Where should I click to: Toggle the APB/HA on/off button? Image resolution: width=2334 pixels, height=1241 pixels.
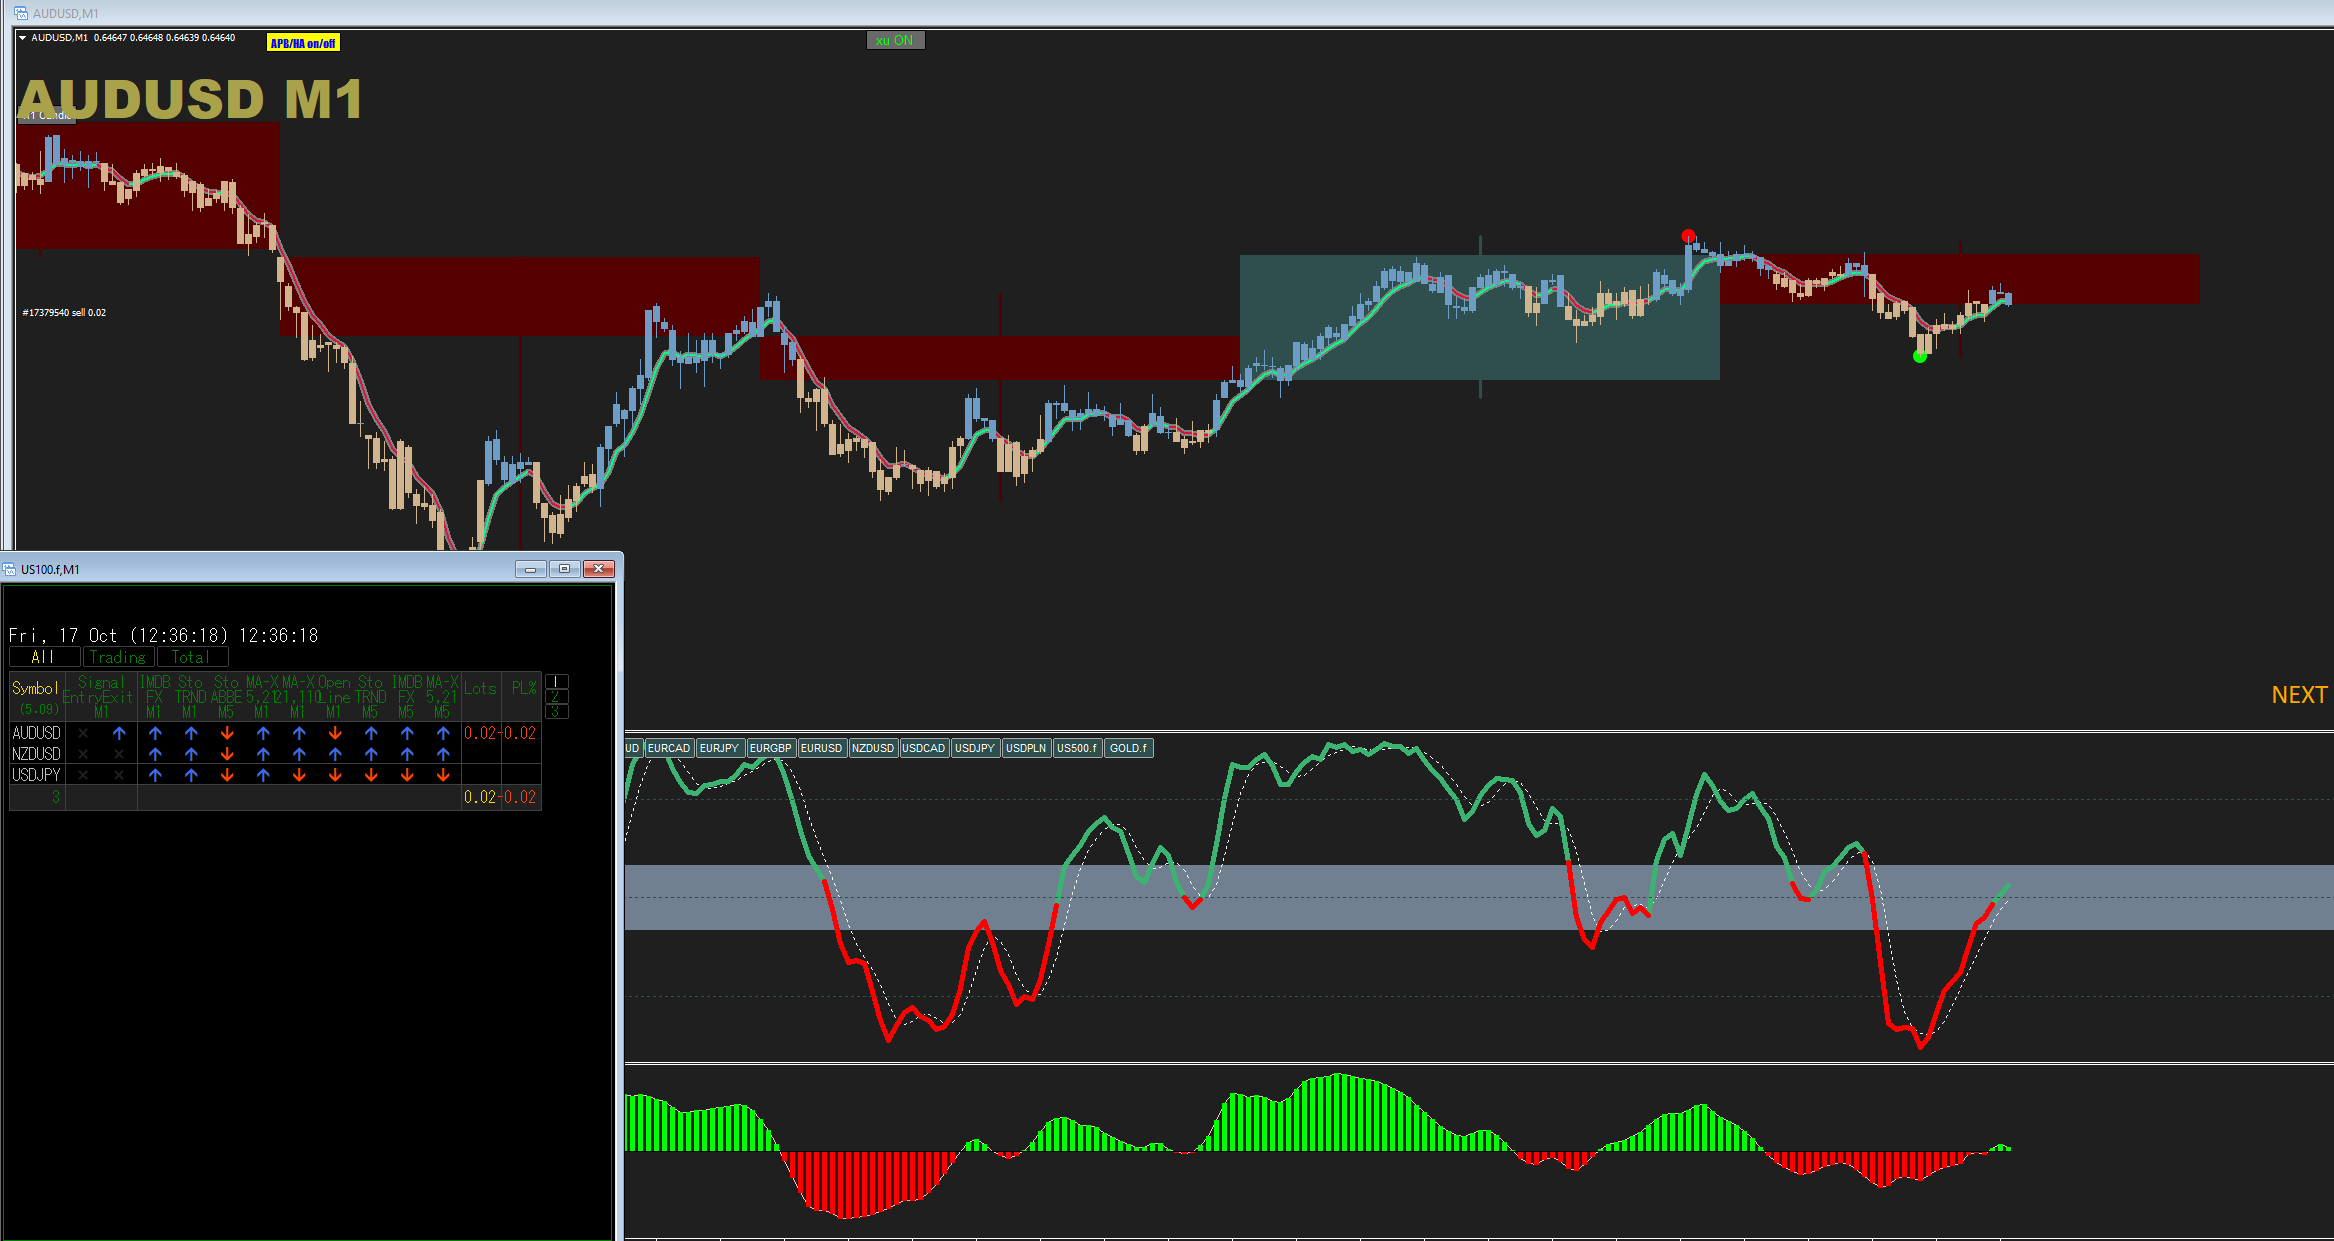[x=303, y=43]
